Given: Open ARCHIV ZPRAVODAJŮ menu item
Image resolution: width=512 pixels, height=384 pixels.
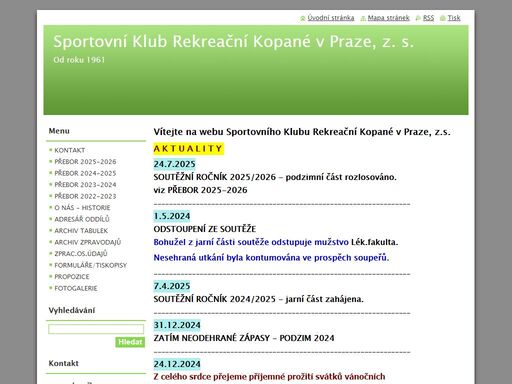Looking at the screenshot, I should coord(88,242).
